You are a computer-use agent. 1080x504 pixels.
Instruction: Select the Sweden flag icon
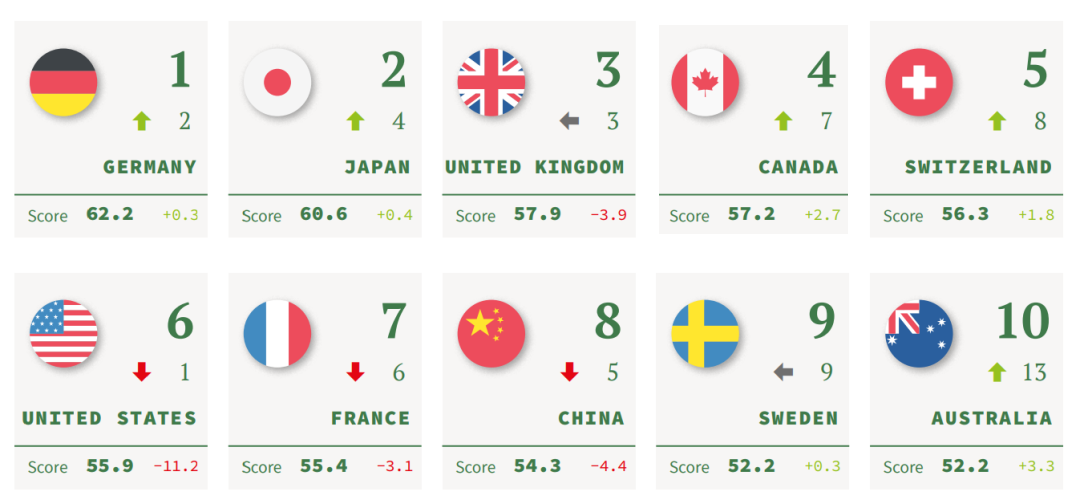tap(705, 333)
